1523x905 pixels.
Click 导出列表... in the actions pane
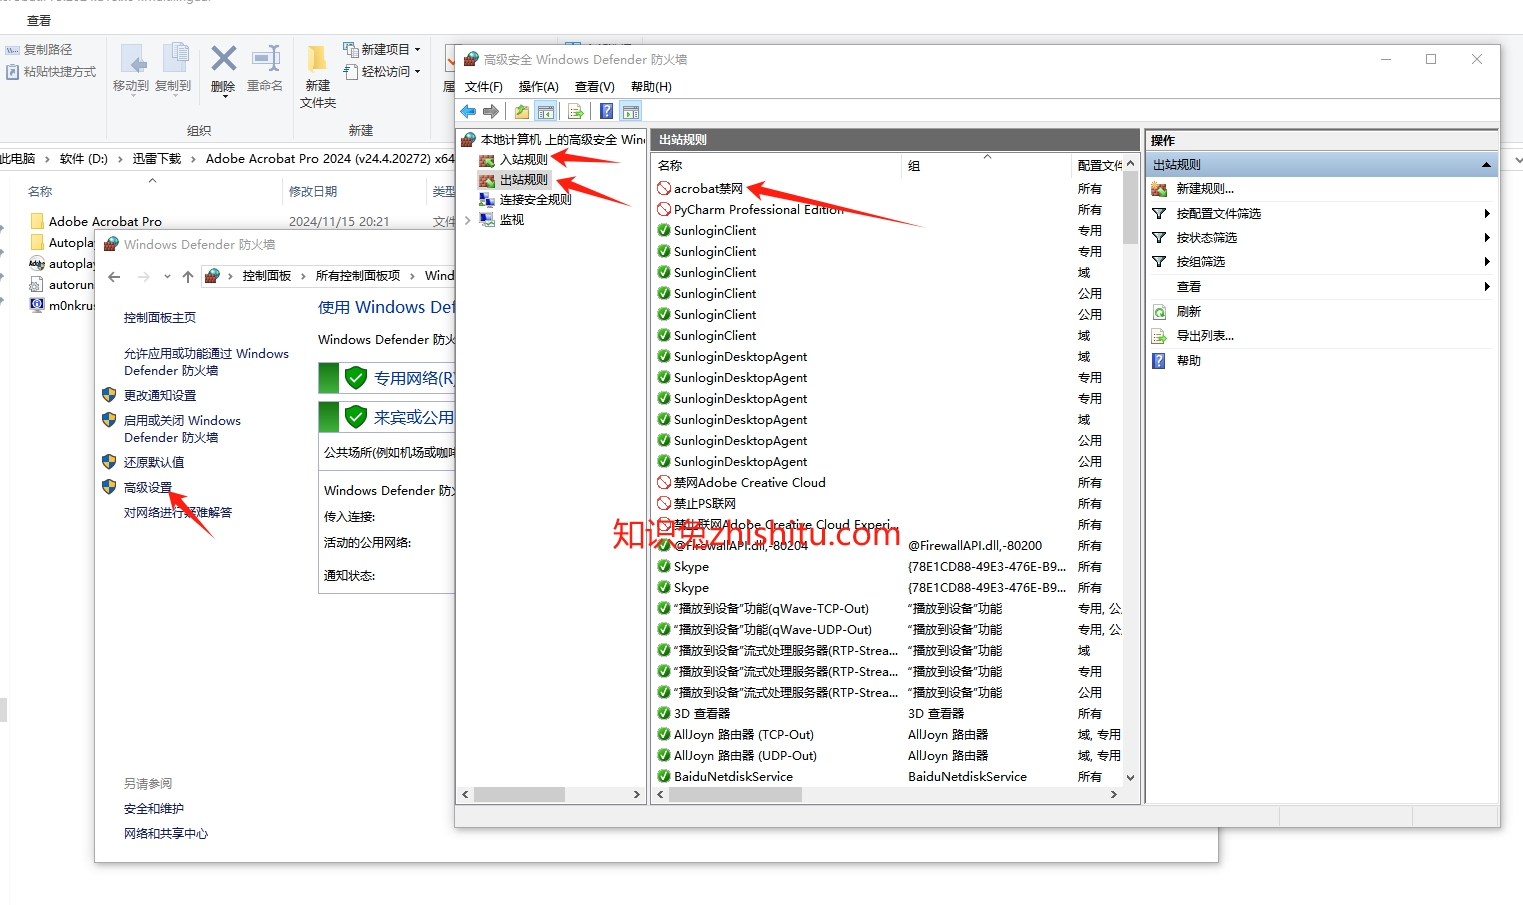pos(1204,336)
